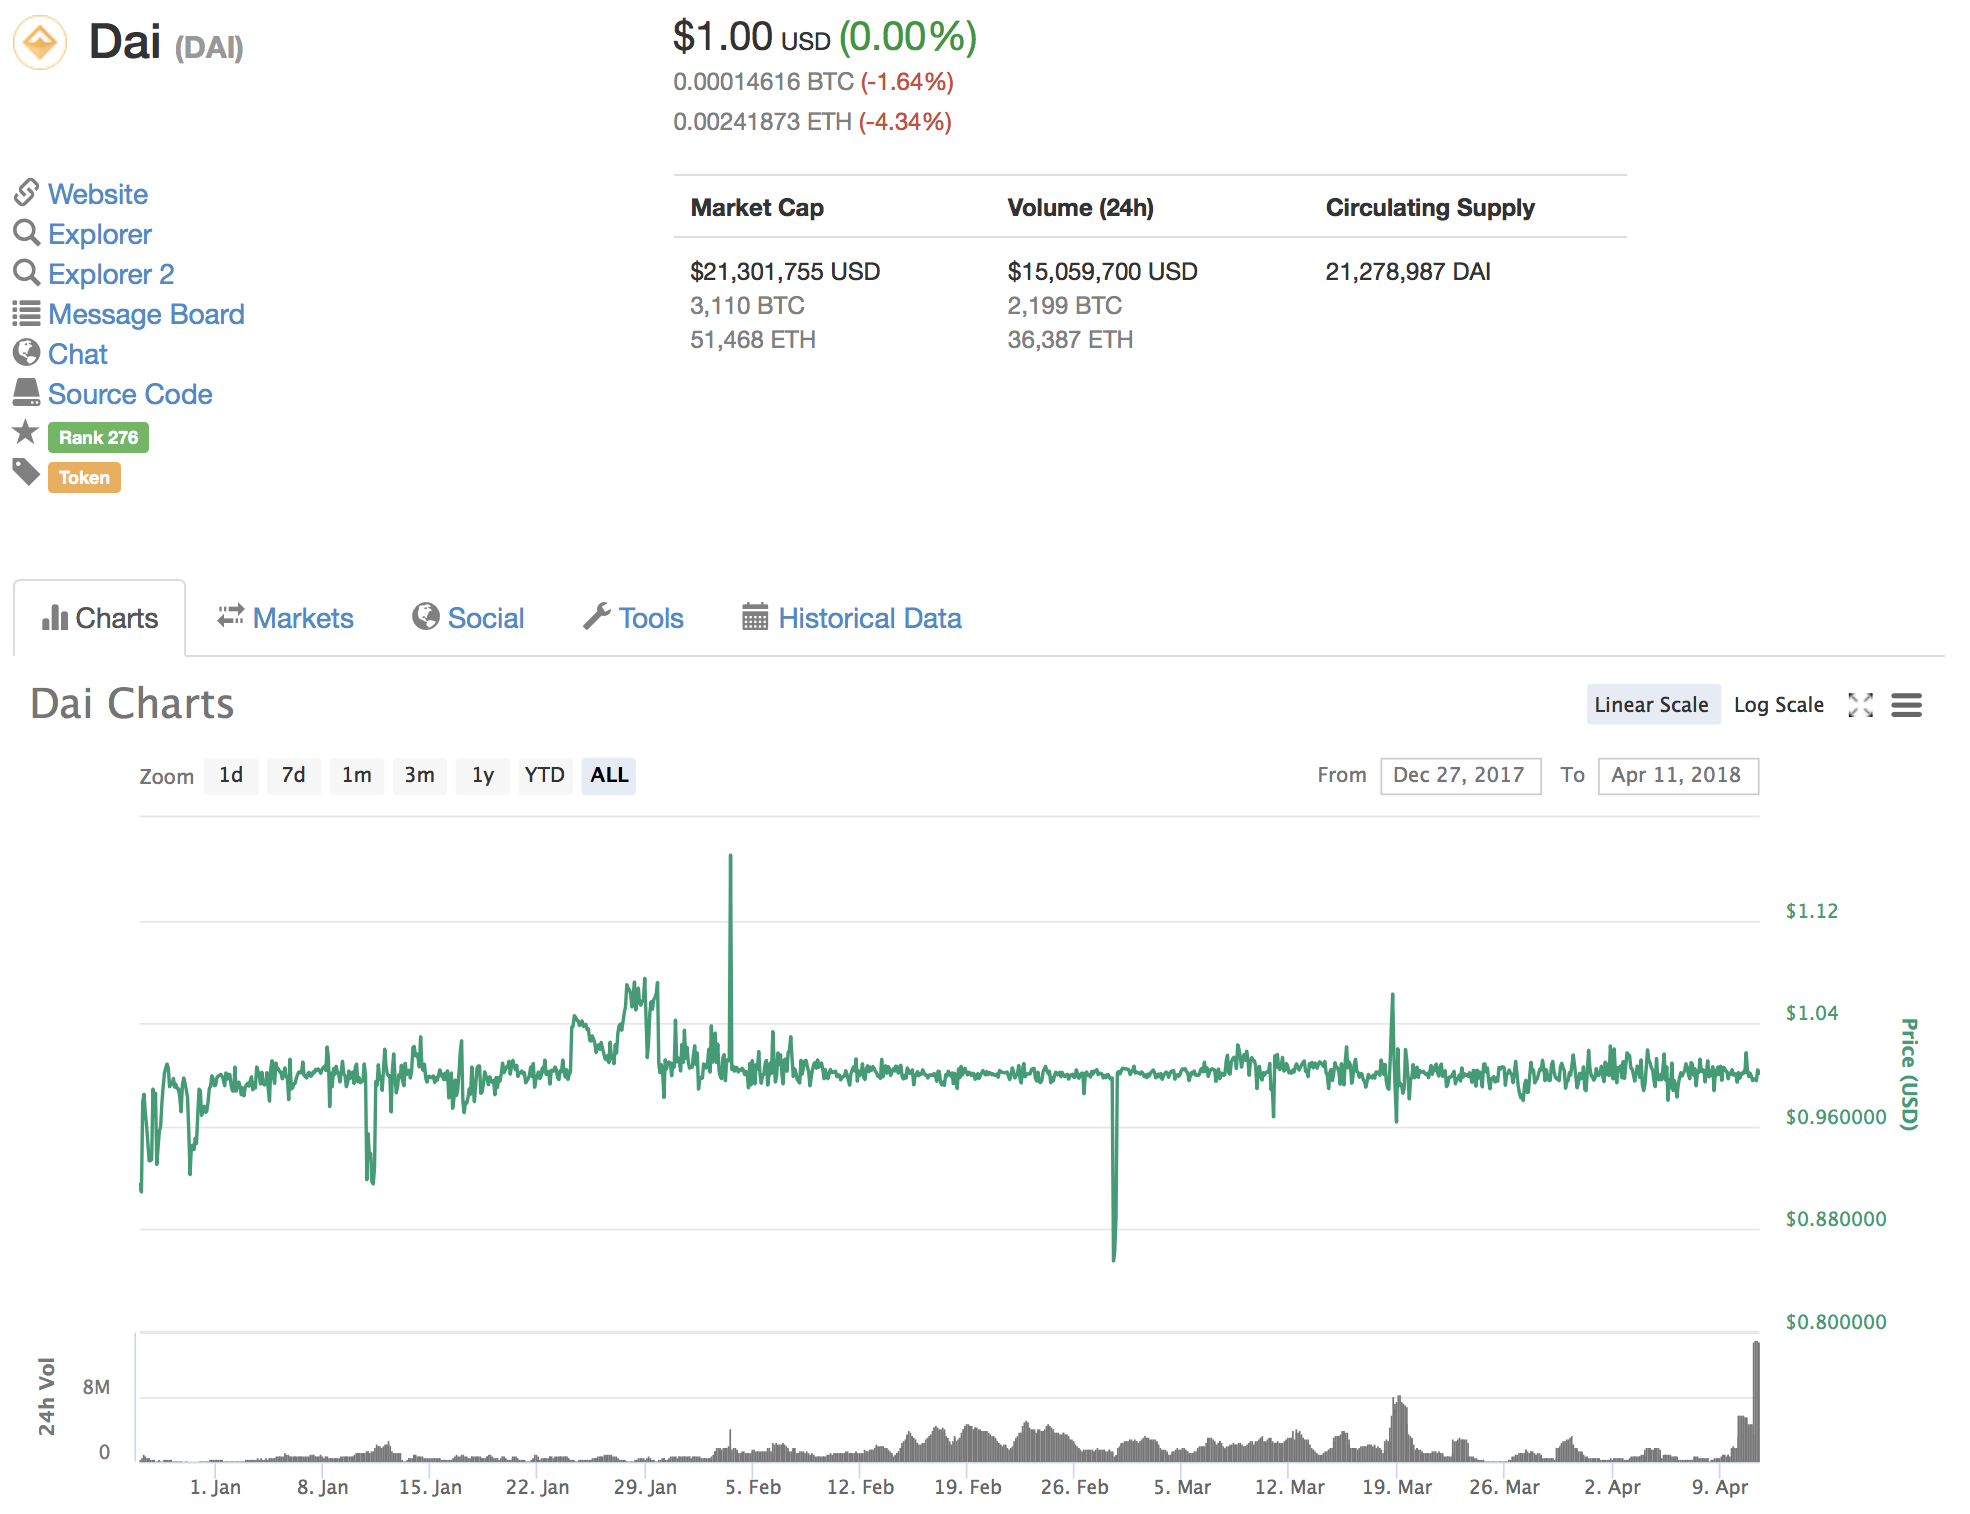The width and height of the screenshot is (1970, 1514).
Task: Click the 0.00241873 ETH price text
Action: tap(762, 121)
